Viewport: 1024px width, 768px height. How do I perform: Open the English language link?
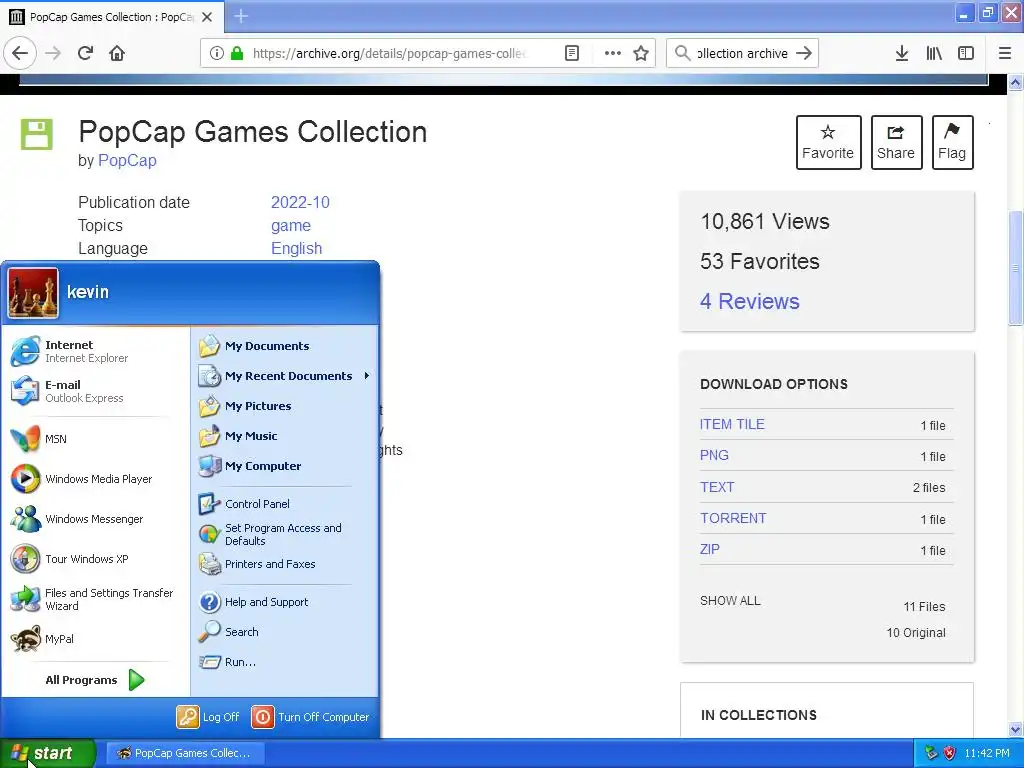pos(296,249)
